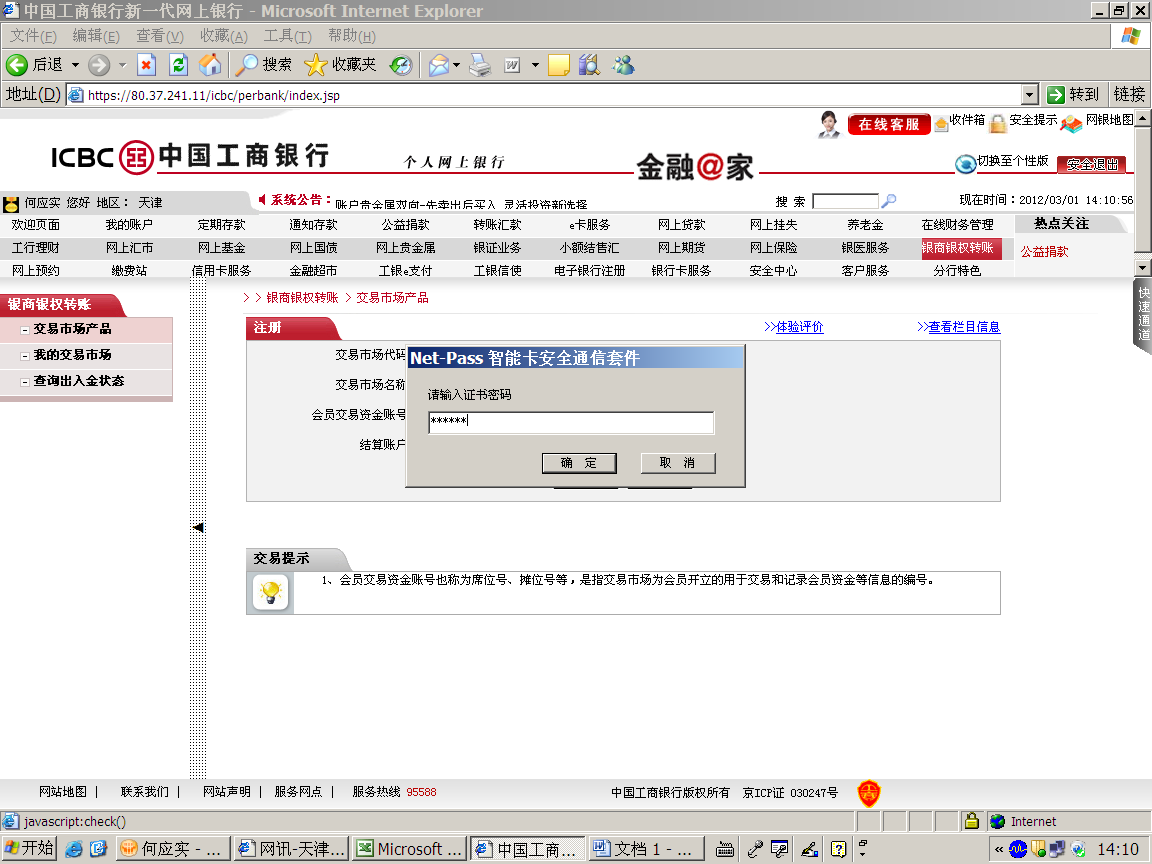
Task: Open the 快速通道 side tab
Action: [x=1143, y=314]
